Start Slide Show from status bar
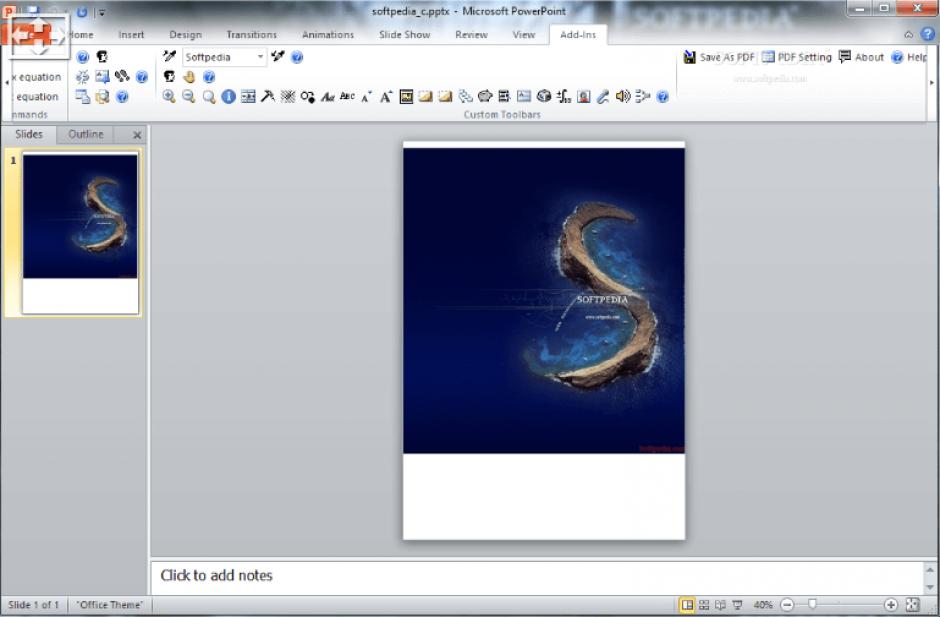Screen dimensions: 940x617 coord(737,605)
